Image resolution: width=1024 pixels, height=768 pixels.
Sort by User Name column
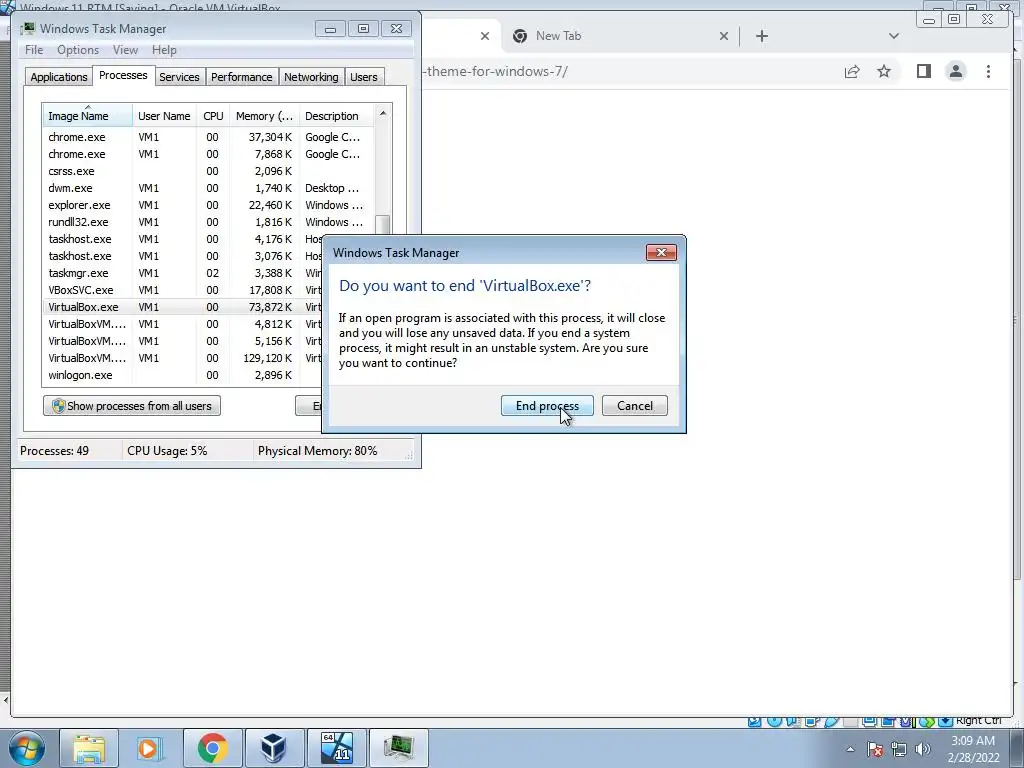pos(165,116)
